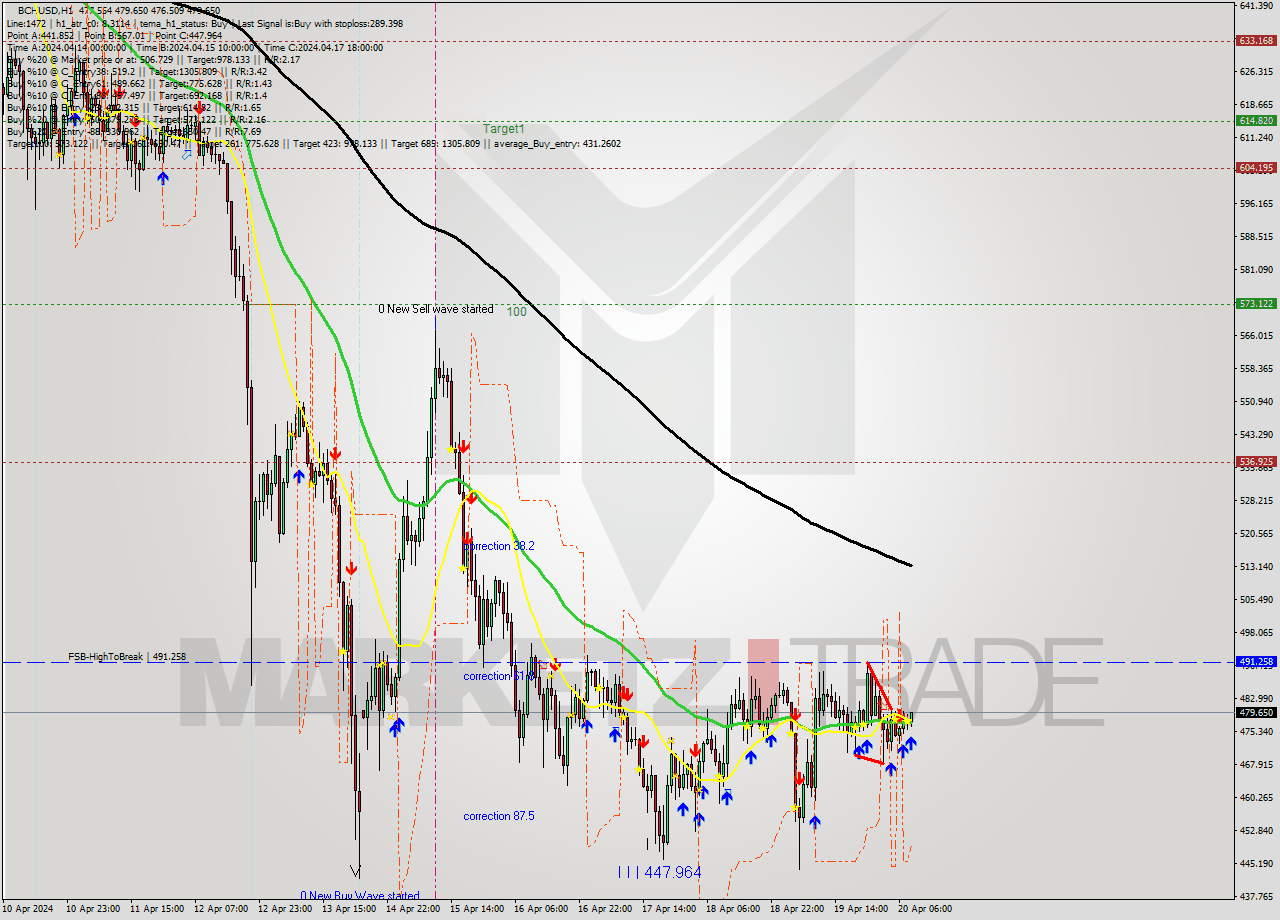Image resolution: width=1280 pixels, height=920 pixels.
Task: Click the '| | | 447.964' low marker
Action: point(659,872)
